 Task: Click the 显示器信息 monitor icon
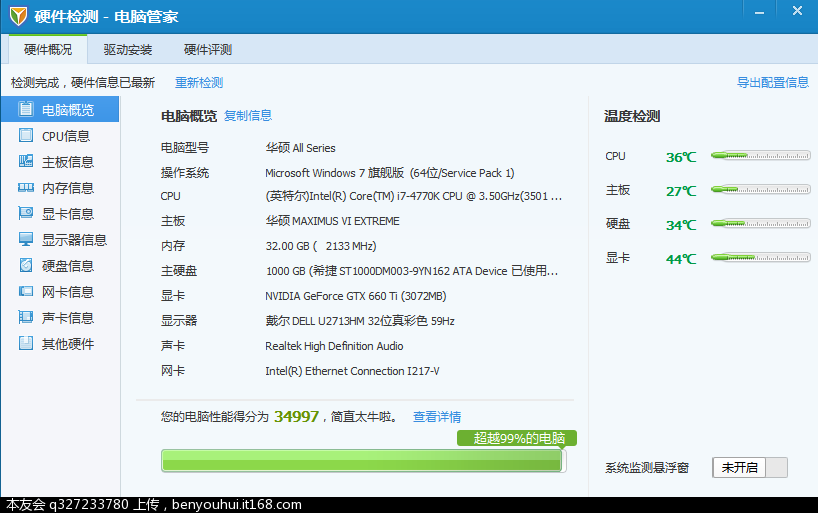point(26,239)
